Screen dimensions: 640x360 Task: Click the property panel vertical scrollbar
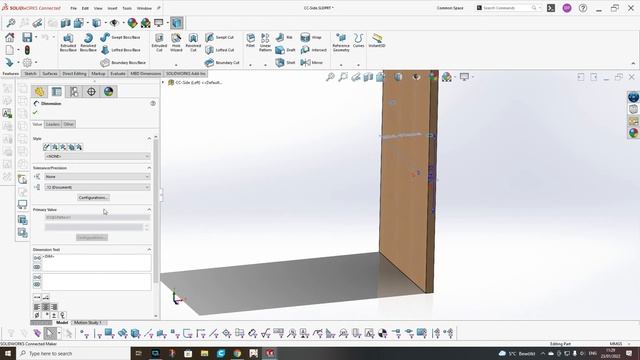pos(156,212)
